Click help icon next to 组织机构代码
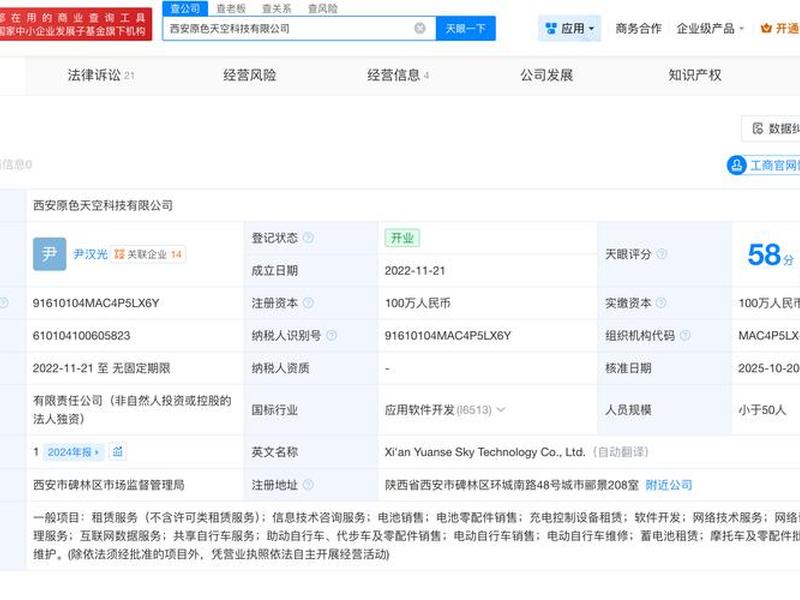 [x=685, y=335]
